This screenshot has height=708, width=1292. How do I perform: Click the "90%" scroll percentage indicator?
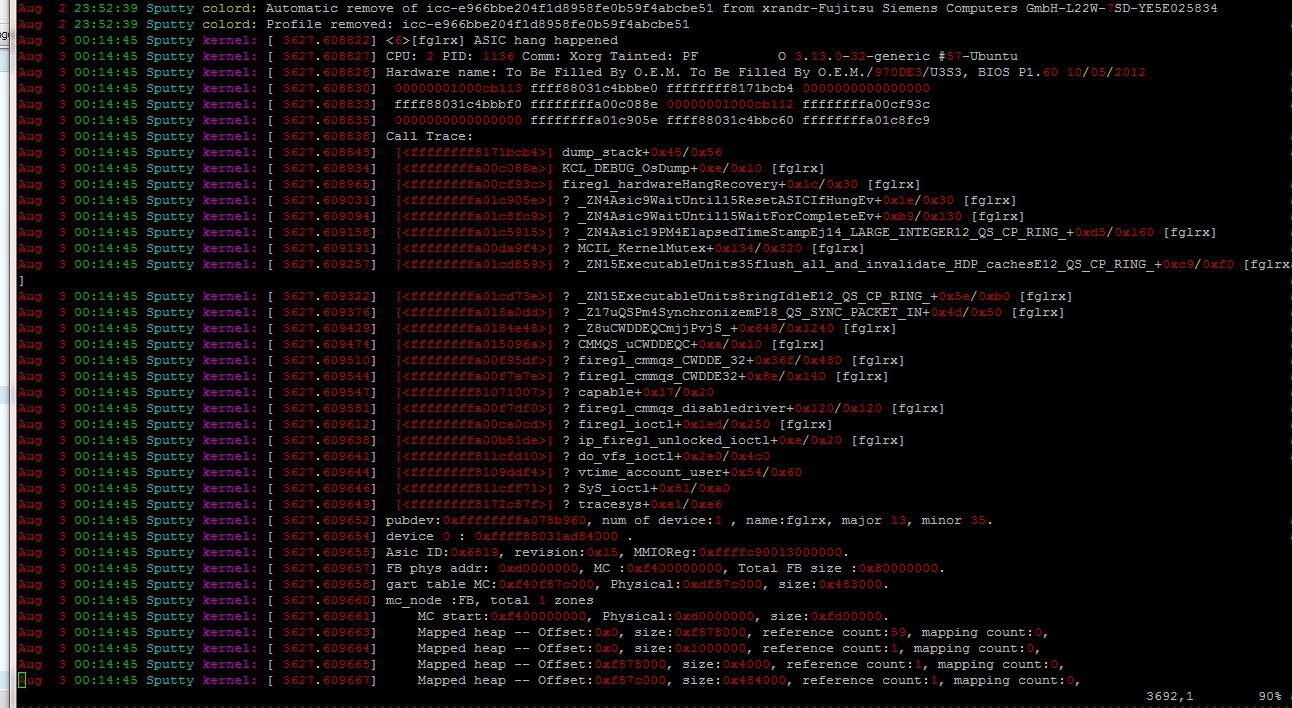click(1270, 696)
